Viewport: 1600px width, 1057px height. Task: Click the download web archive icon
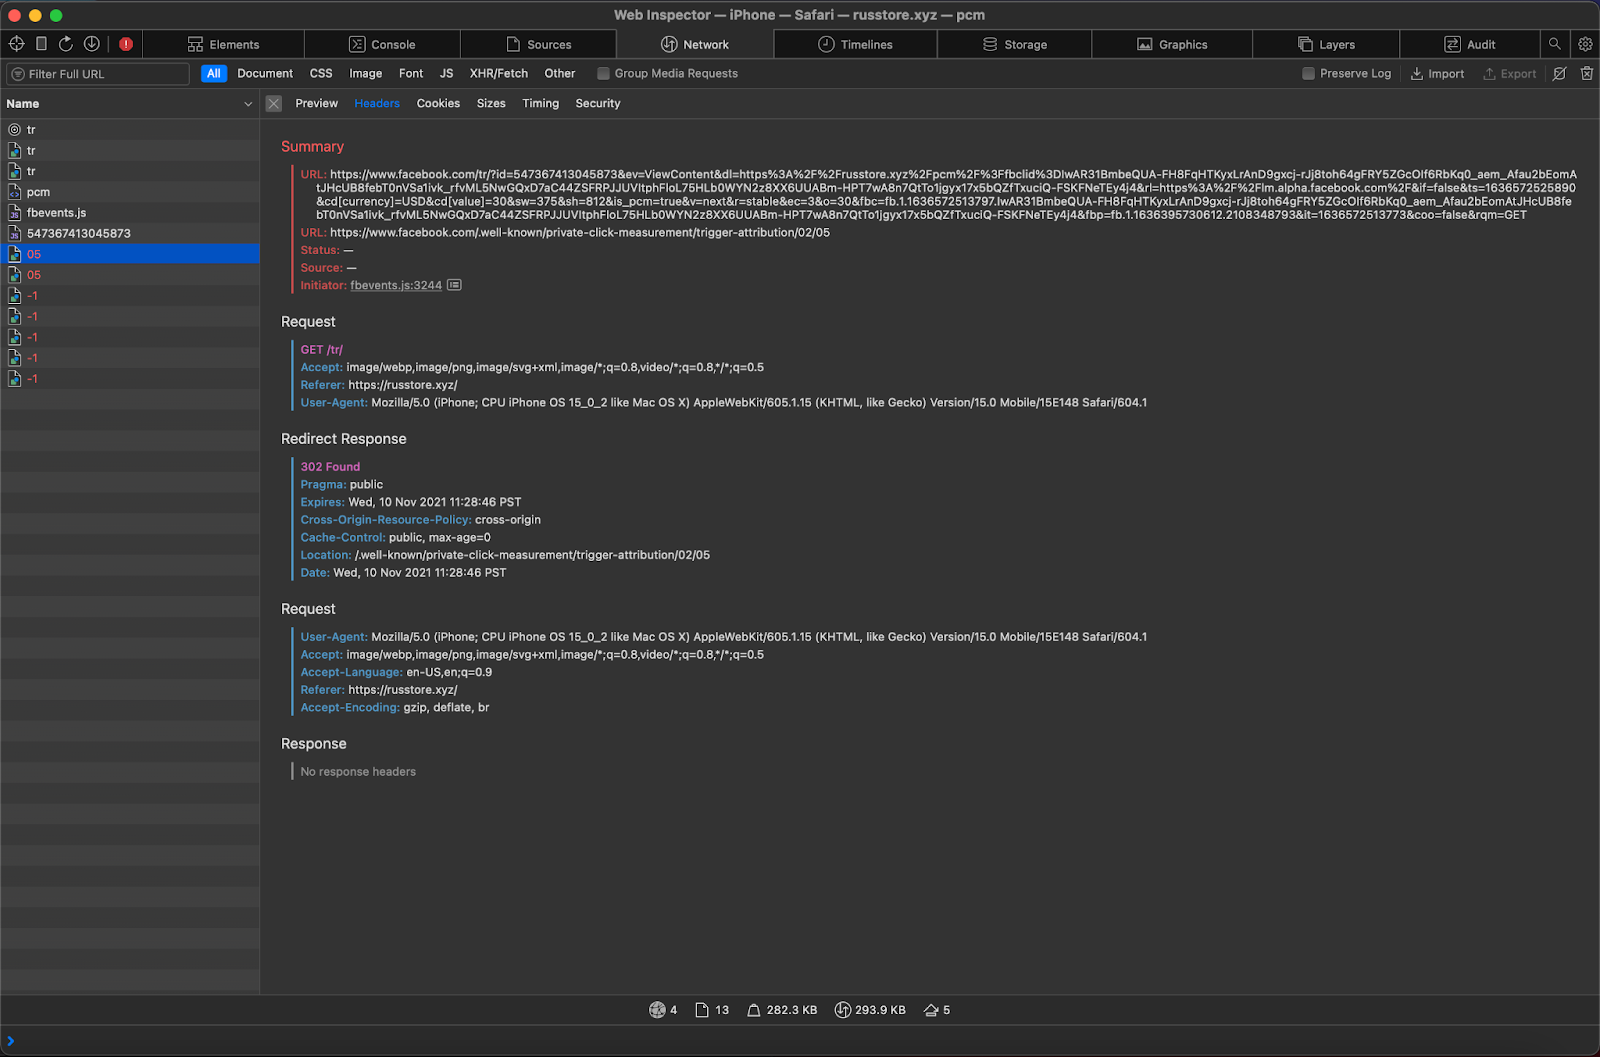91,44
